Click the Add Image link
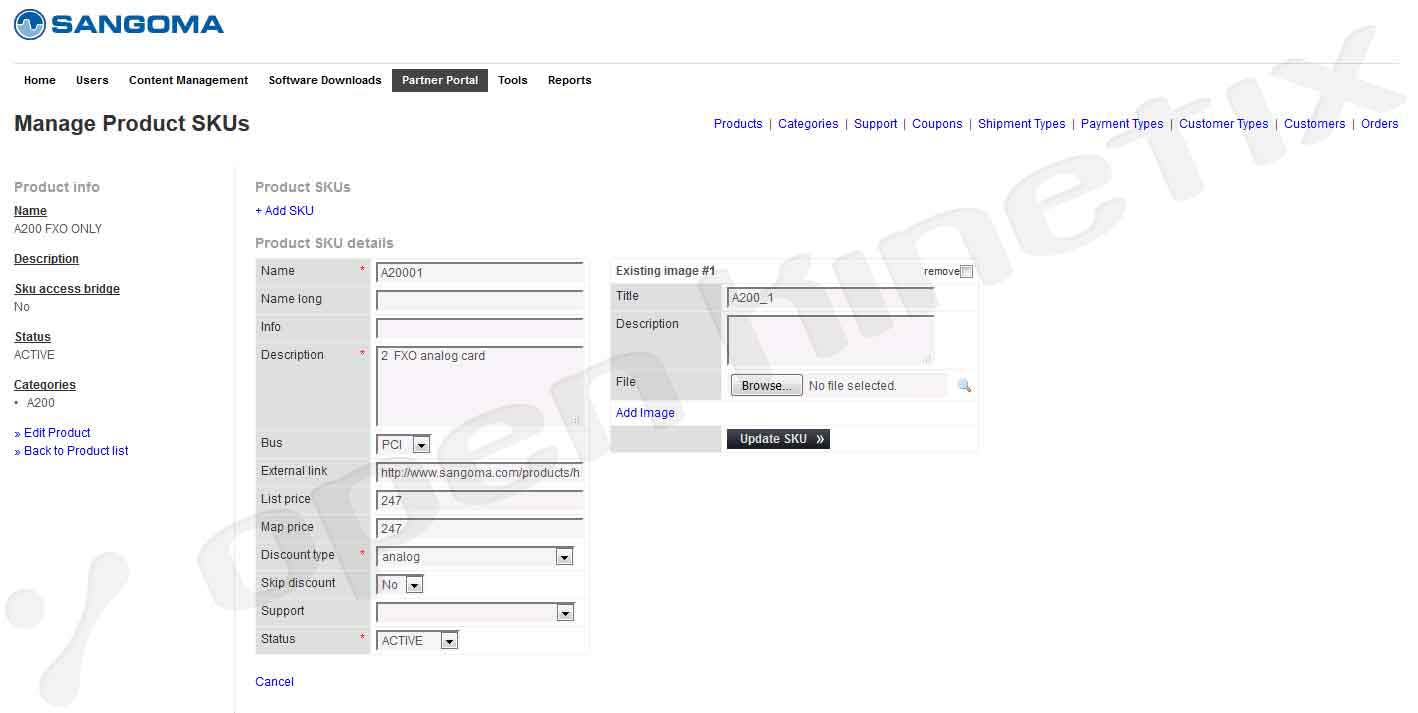Image resolution: width=1418 pixels, height=713 pixels. point(645,413)
